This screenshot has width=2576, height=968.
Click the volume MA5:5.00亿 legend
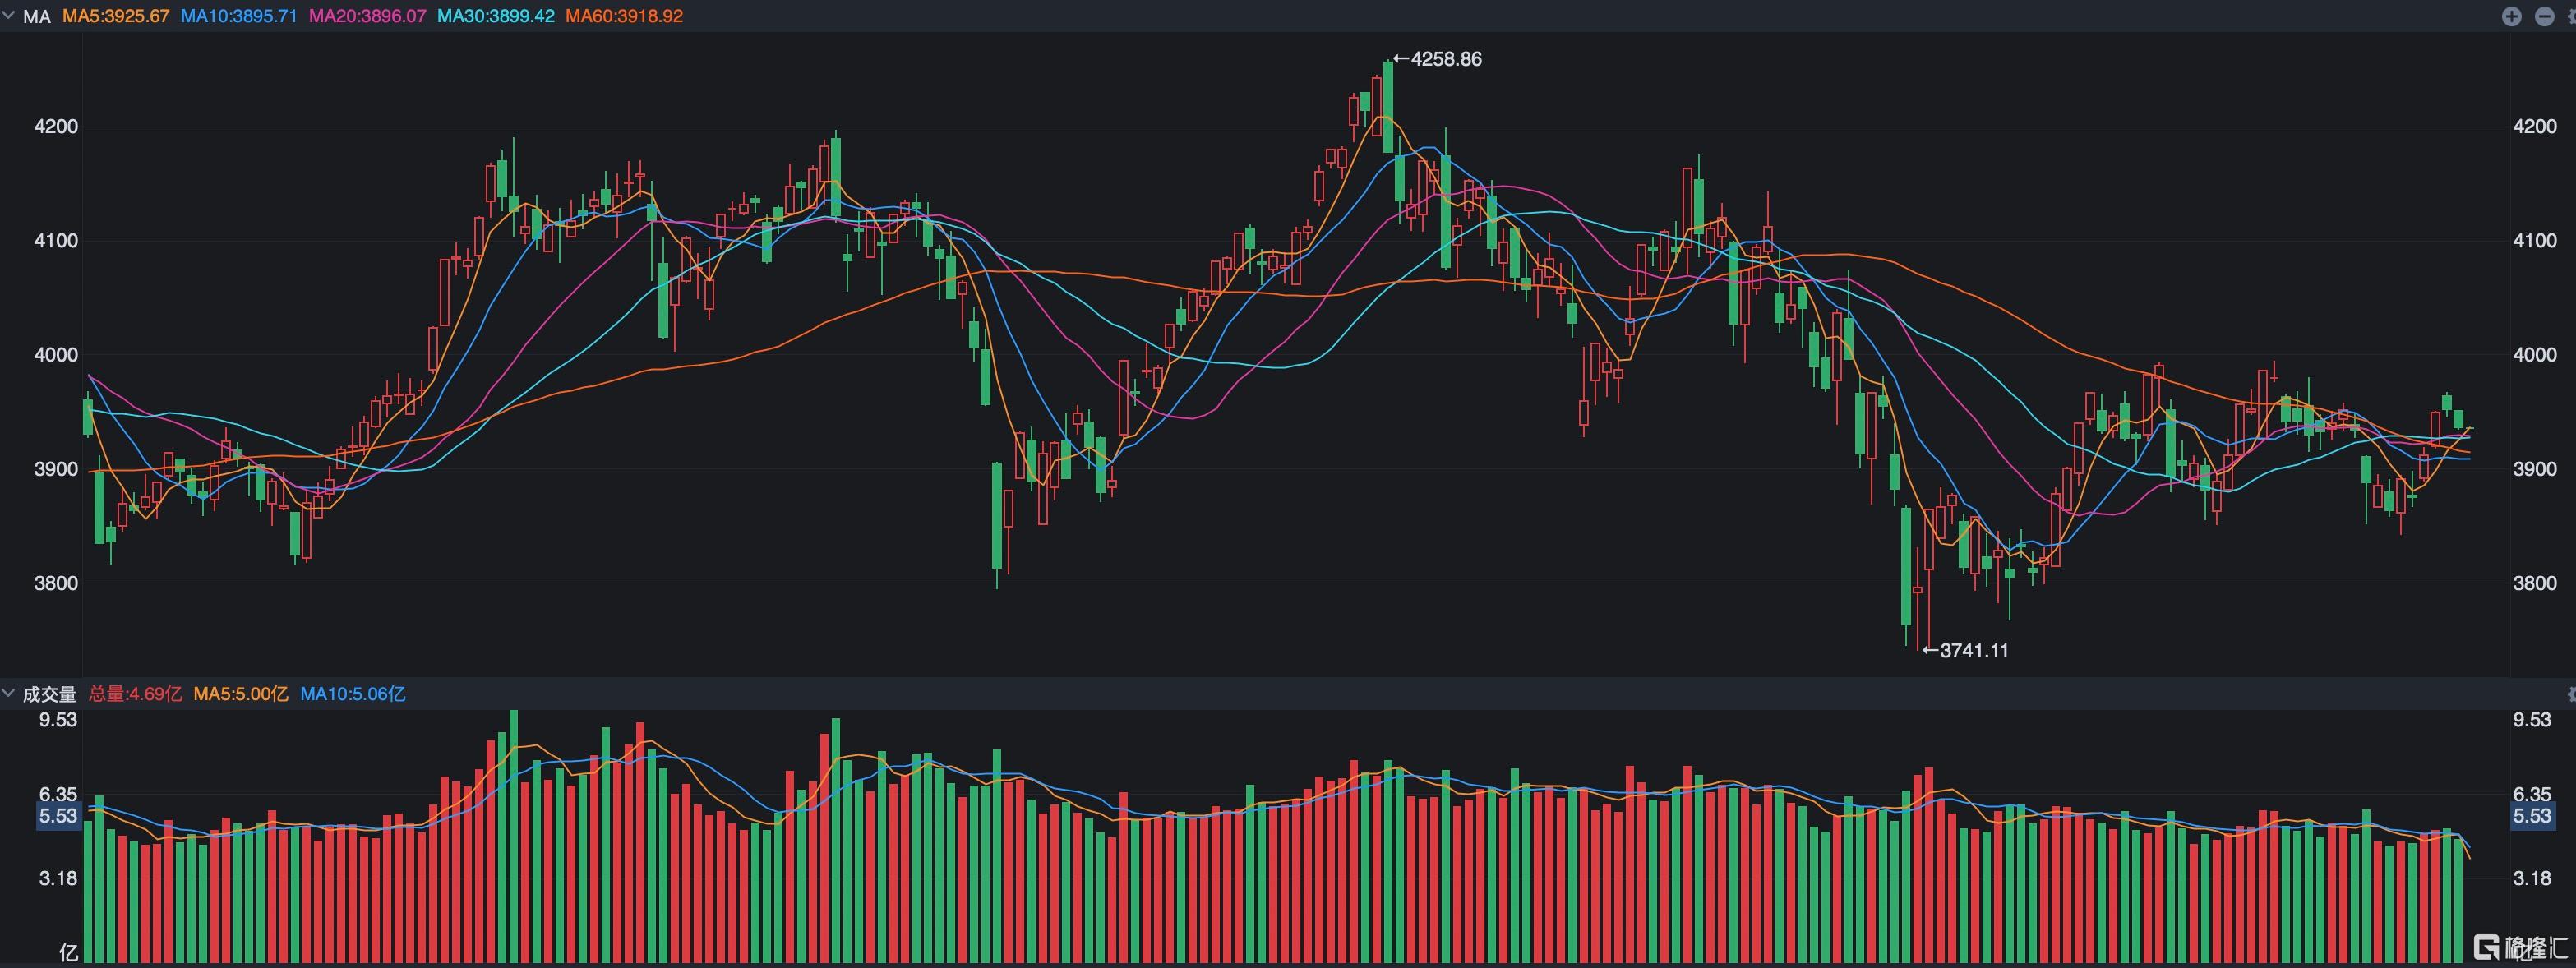click(241, 694)
